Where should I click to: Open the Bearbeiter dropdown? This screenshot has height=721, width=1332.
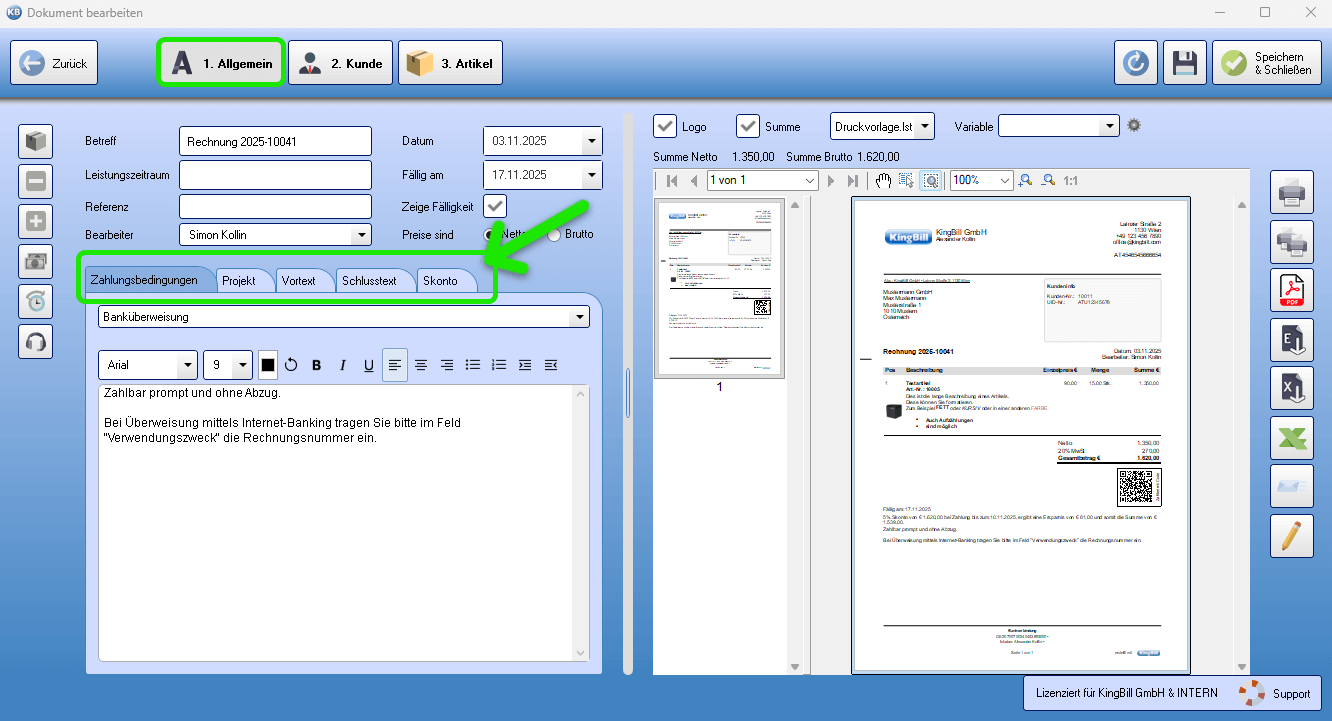pos(360,235)
